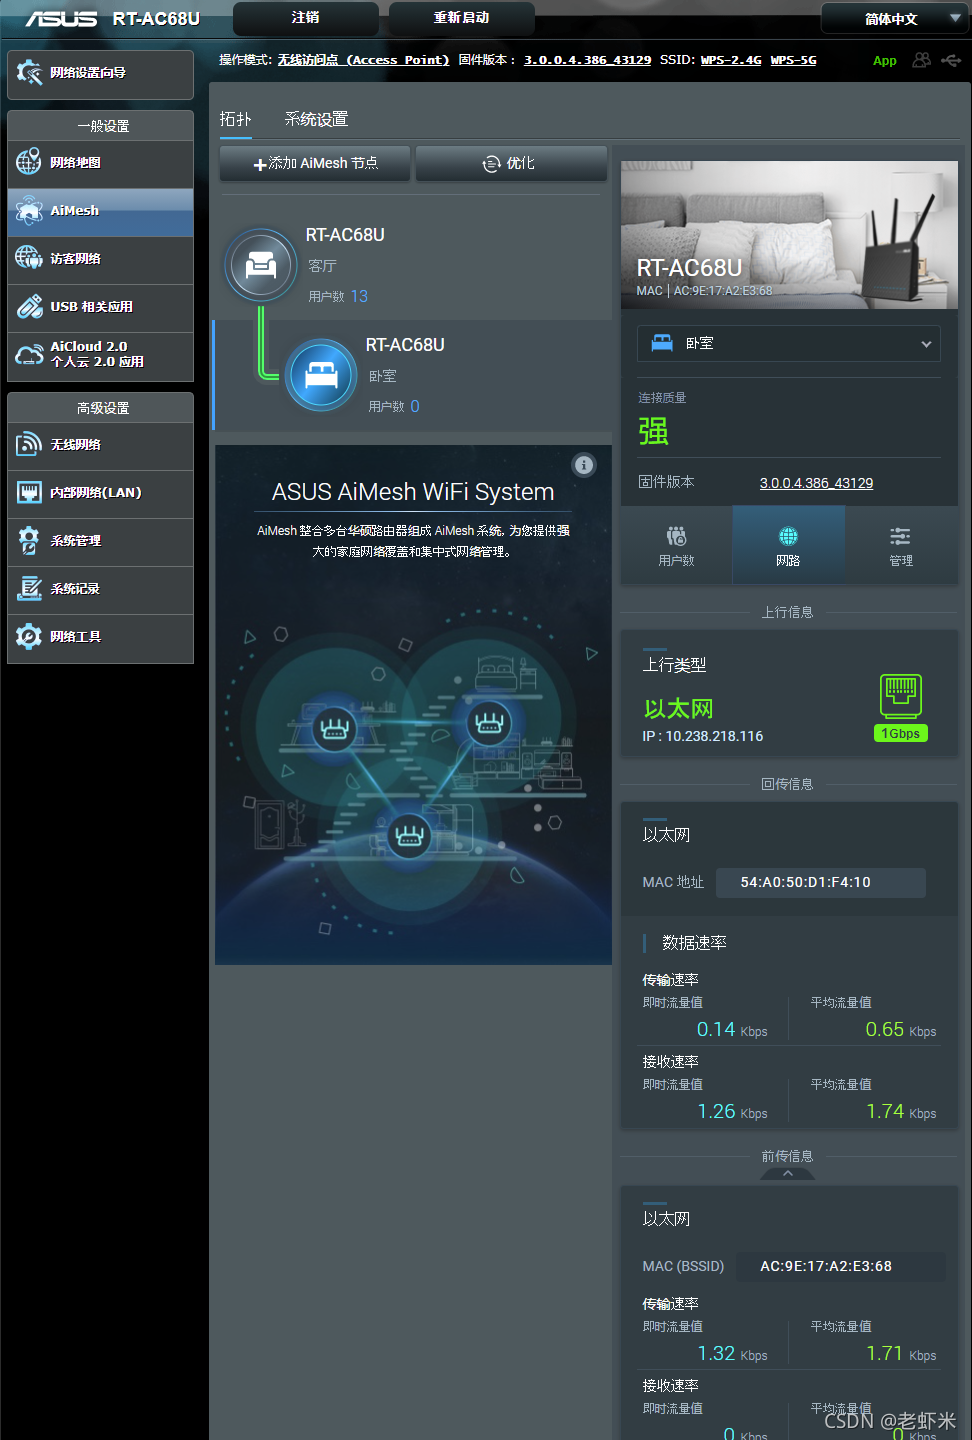This screenshot has height=1440, width=972.
Task: Click the living room RT-AC68U node icon
Action: [x=261, y=265]
